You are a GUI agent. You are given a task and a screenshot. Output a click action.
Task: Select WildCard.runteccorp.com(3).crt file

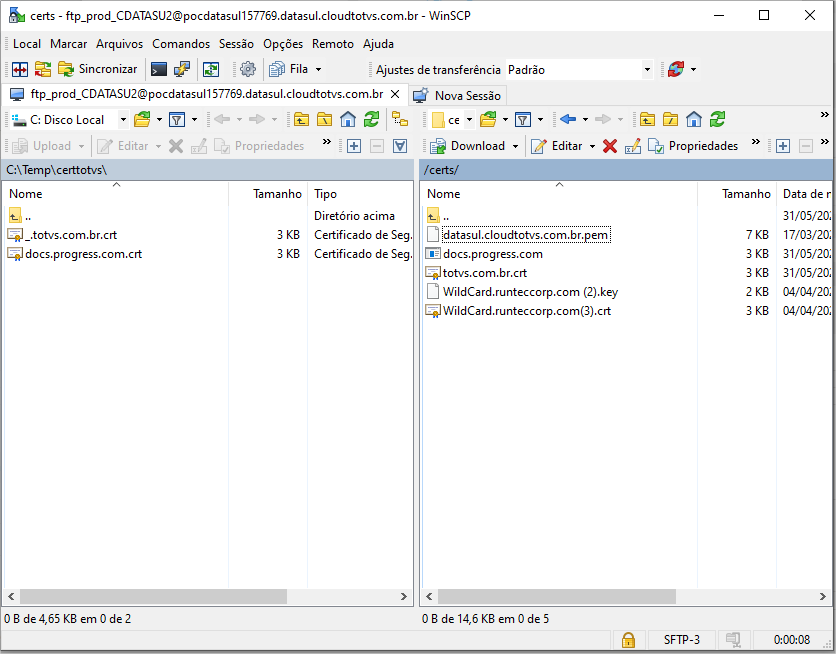click(527, 311)
